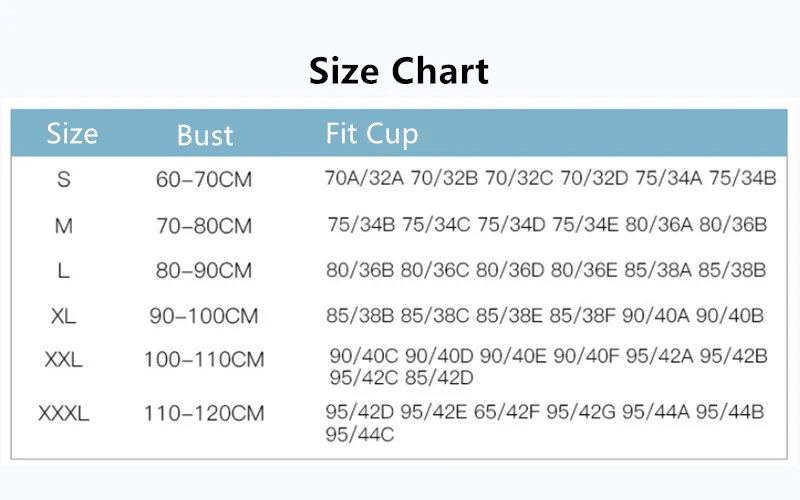Viewport: 800px width, 500px height.
Task: Click the 85/38F cup size
Action: 583,316
